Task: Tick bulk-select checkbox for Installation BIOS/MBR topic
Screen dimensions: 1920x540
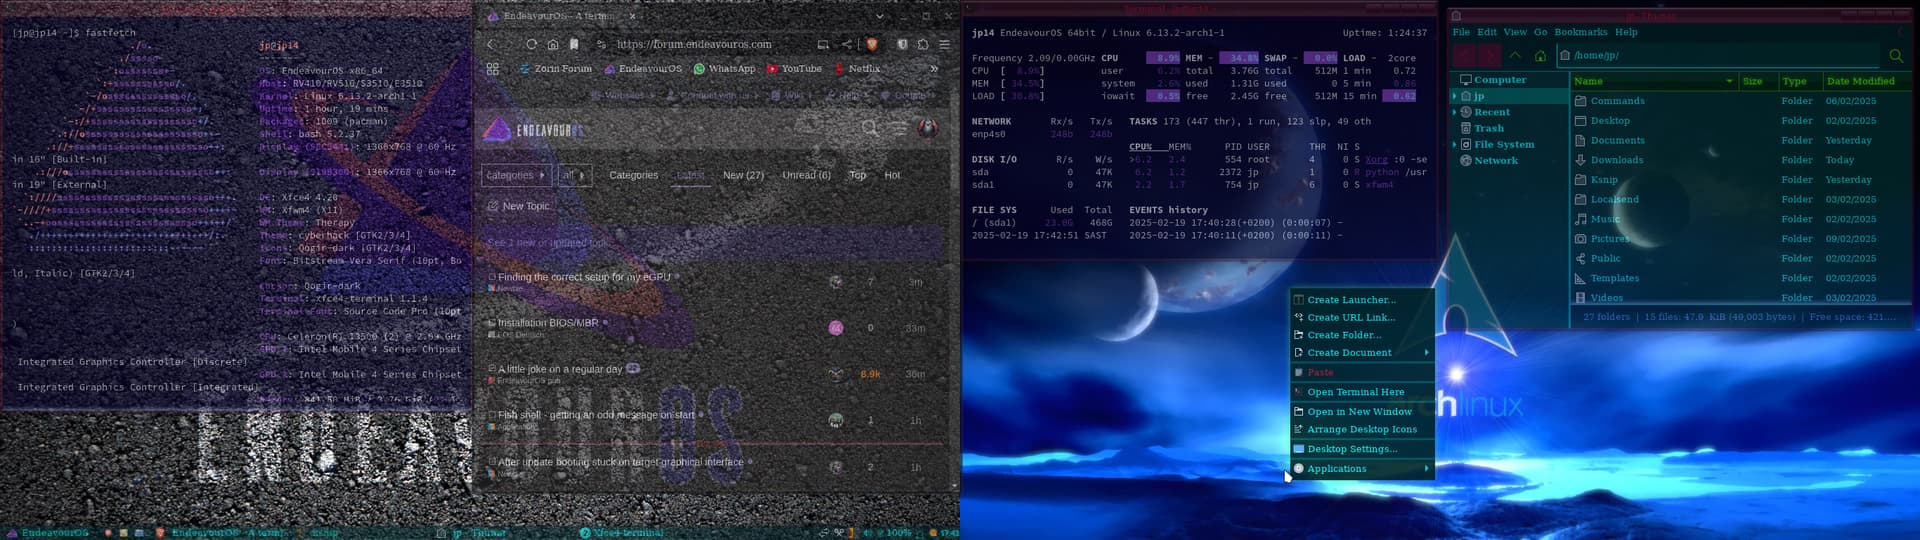Action: pyautogui.click(x=492, y=322)
